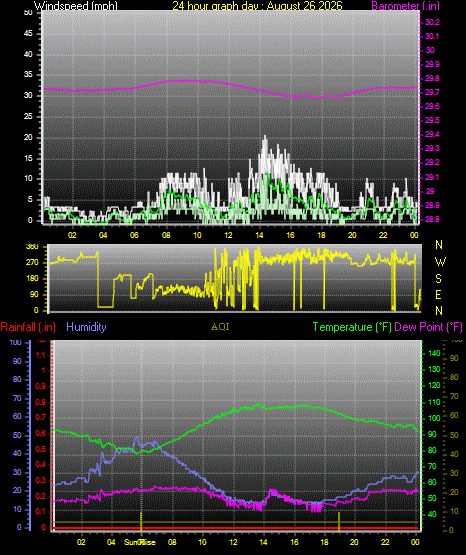Click the "120" temperature axis value
Image resolution: width=466 pixels, height=555 pixels.
pos(434,385)
